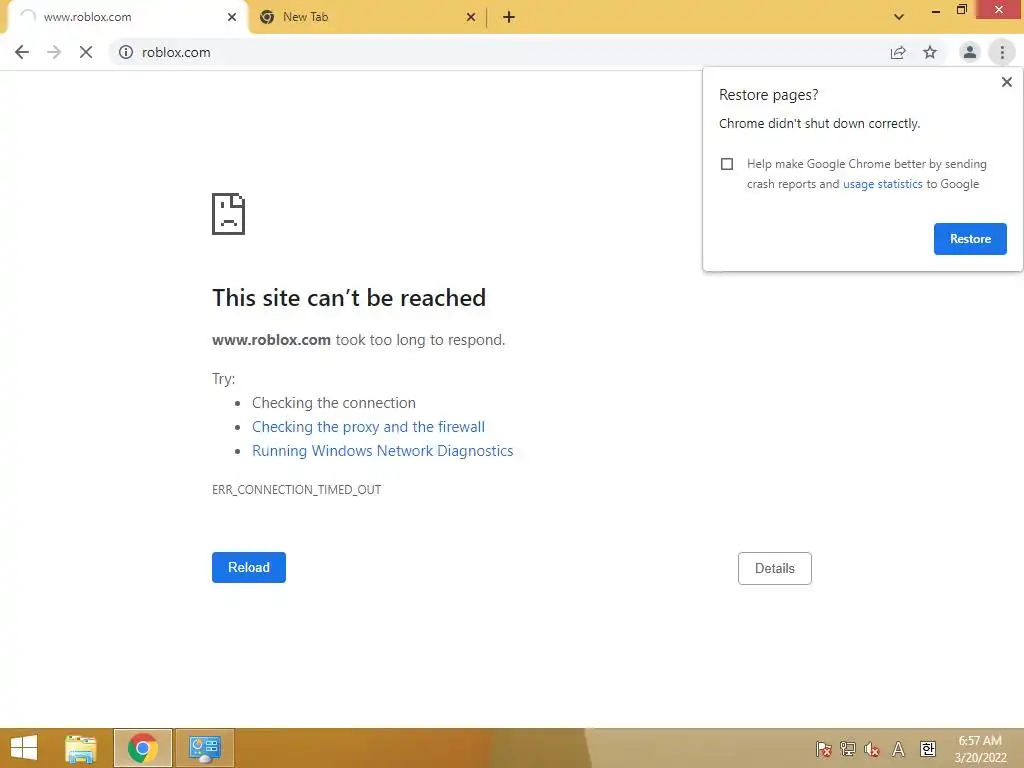Screen dimensions: 1024x768
Task: Click the muted volume tray icon
Action: click(x=872, y=749)
